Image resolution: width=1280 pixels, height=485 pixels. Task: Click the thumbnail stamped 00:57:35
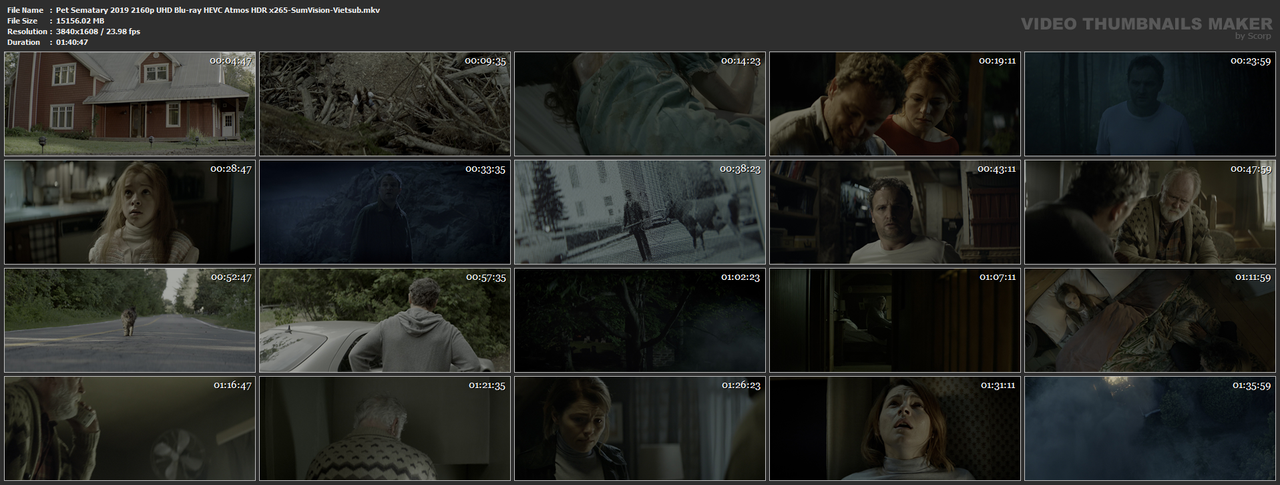384,320
